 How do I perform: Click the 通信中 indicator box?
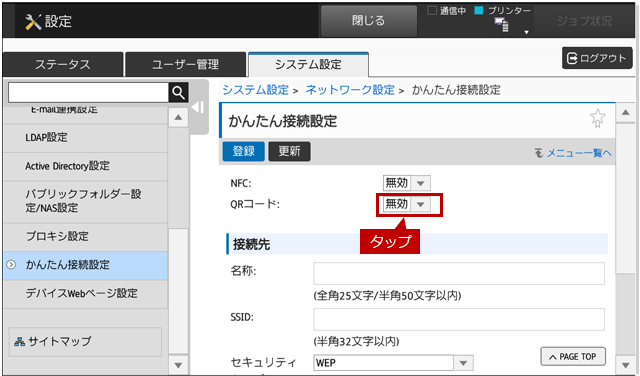pos(432,11)
